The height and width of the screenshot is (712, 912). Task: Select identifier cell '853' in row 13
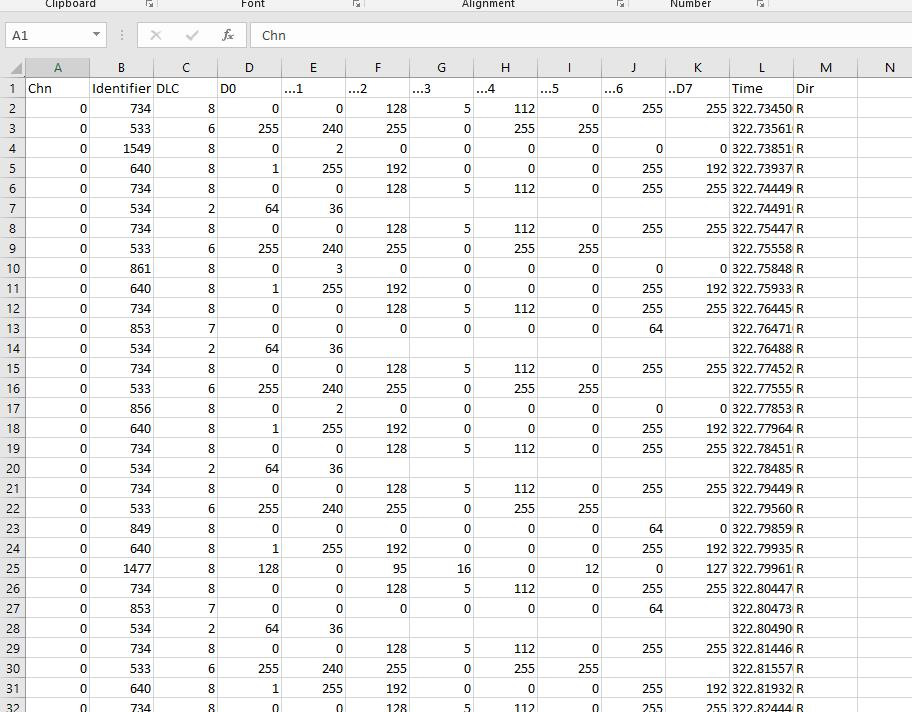click(x=122, y=329)
